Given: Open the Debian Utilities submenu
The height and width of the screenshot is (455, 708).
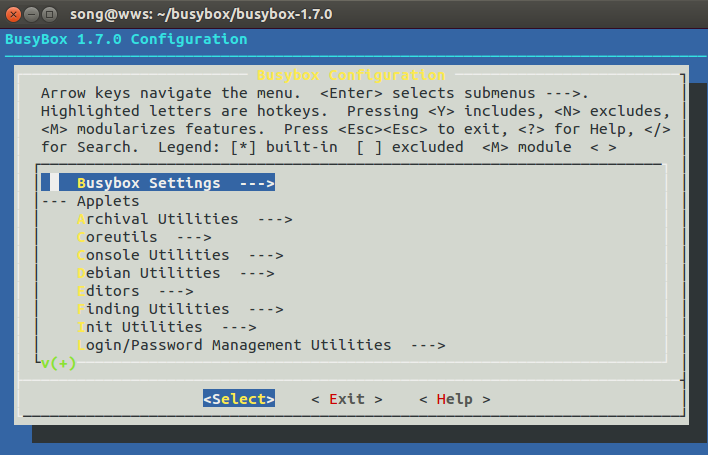Looking at the screenshot, I should [x=176, y=273].
